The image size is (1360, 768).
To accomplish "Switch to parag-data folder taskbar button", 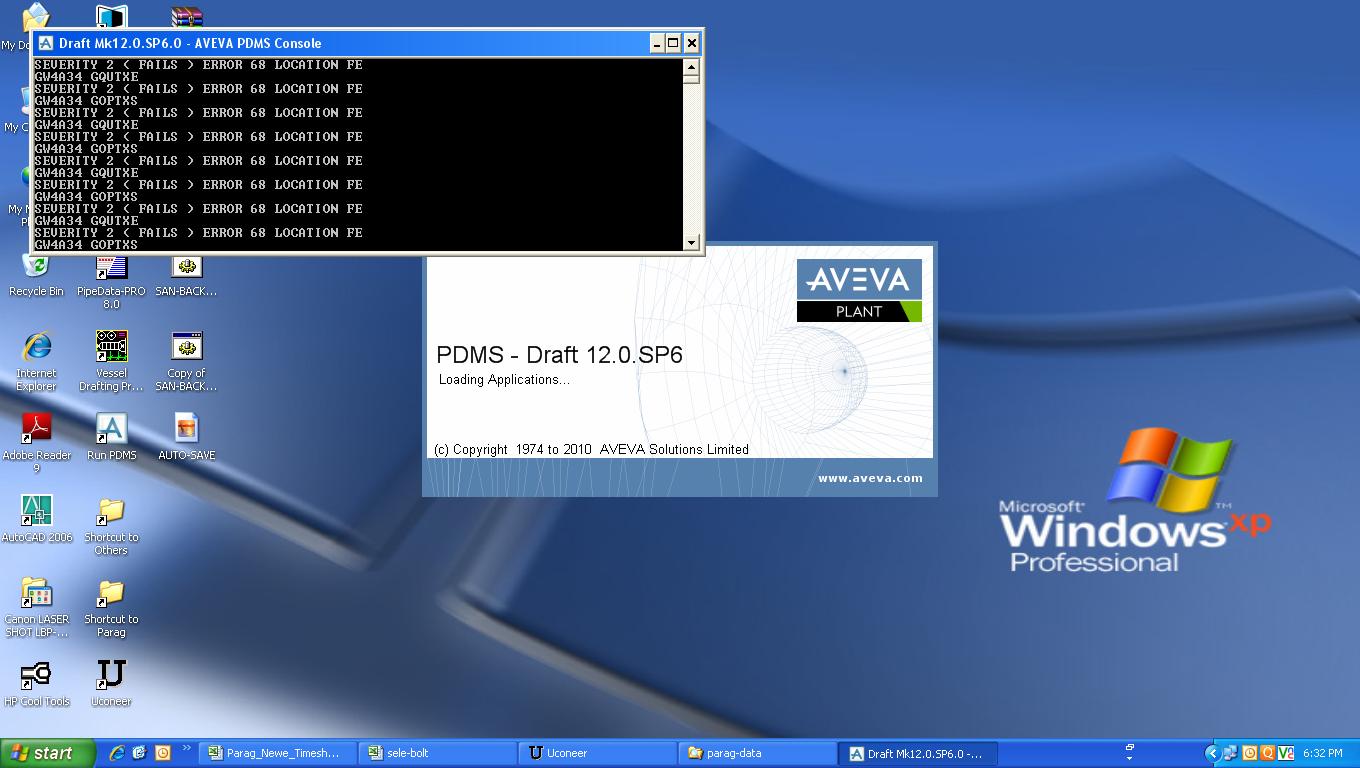I will click(x=758, y=753).
